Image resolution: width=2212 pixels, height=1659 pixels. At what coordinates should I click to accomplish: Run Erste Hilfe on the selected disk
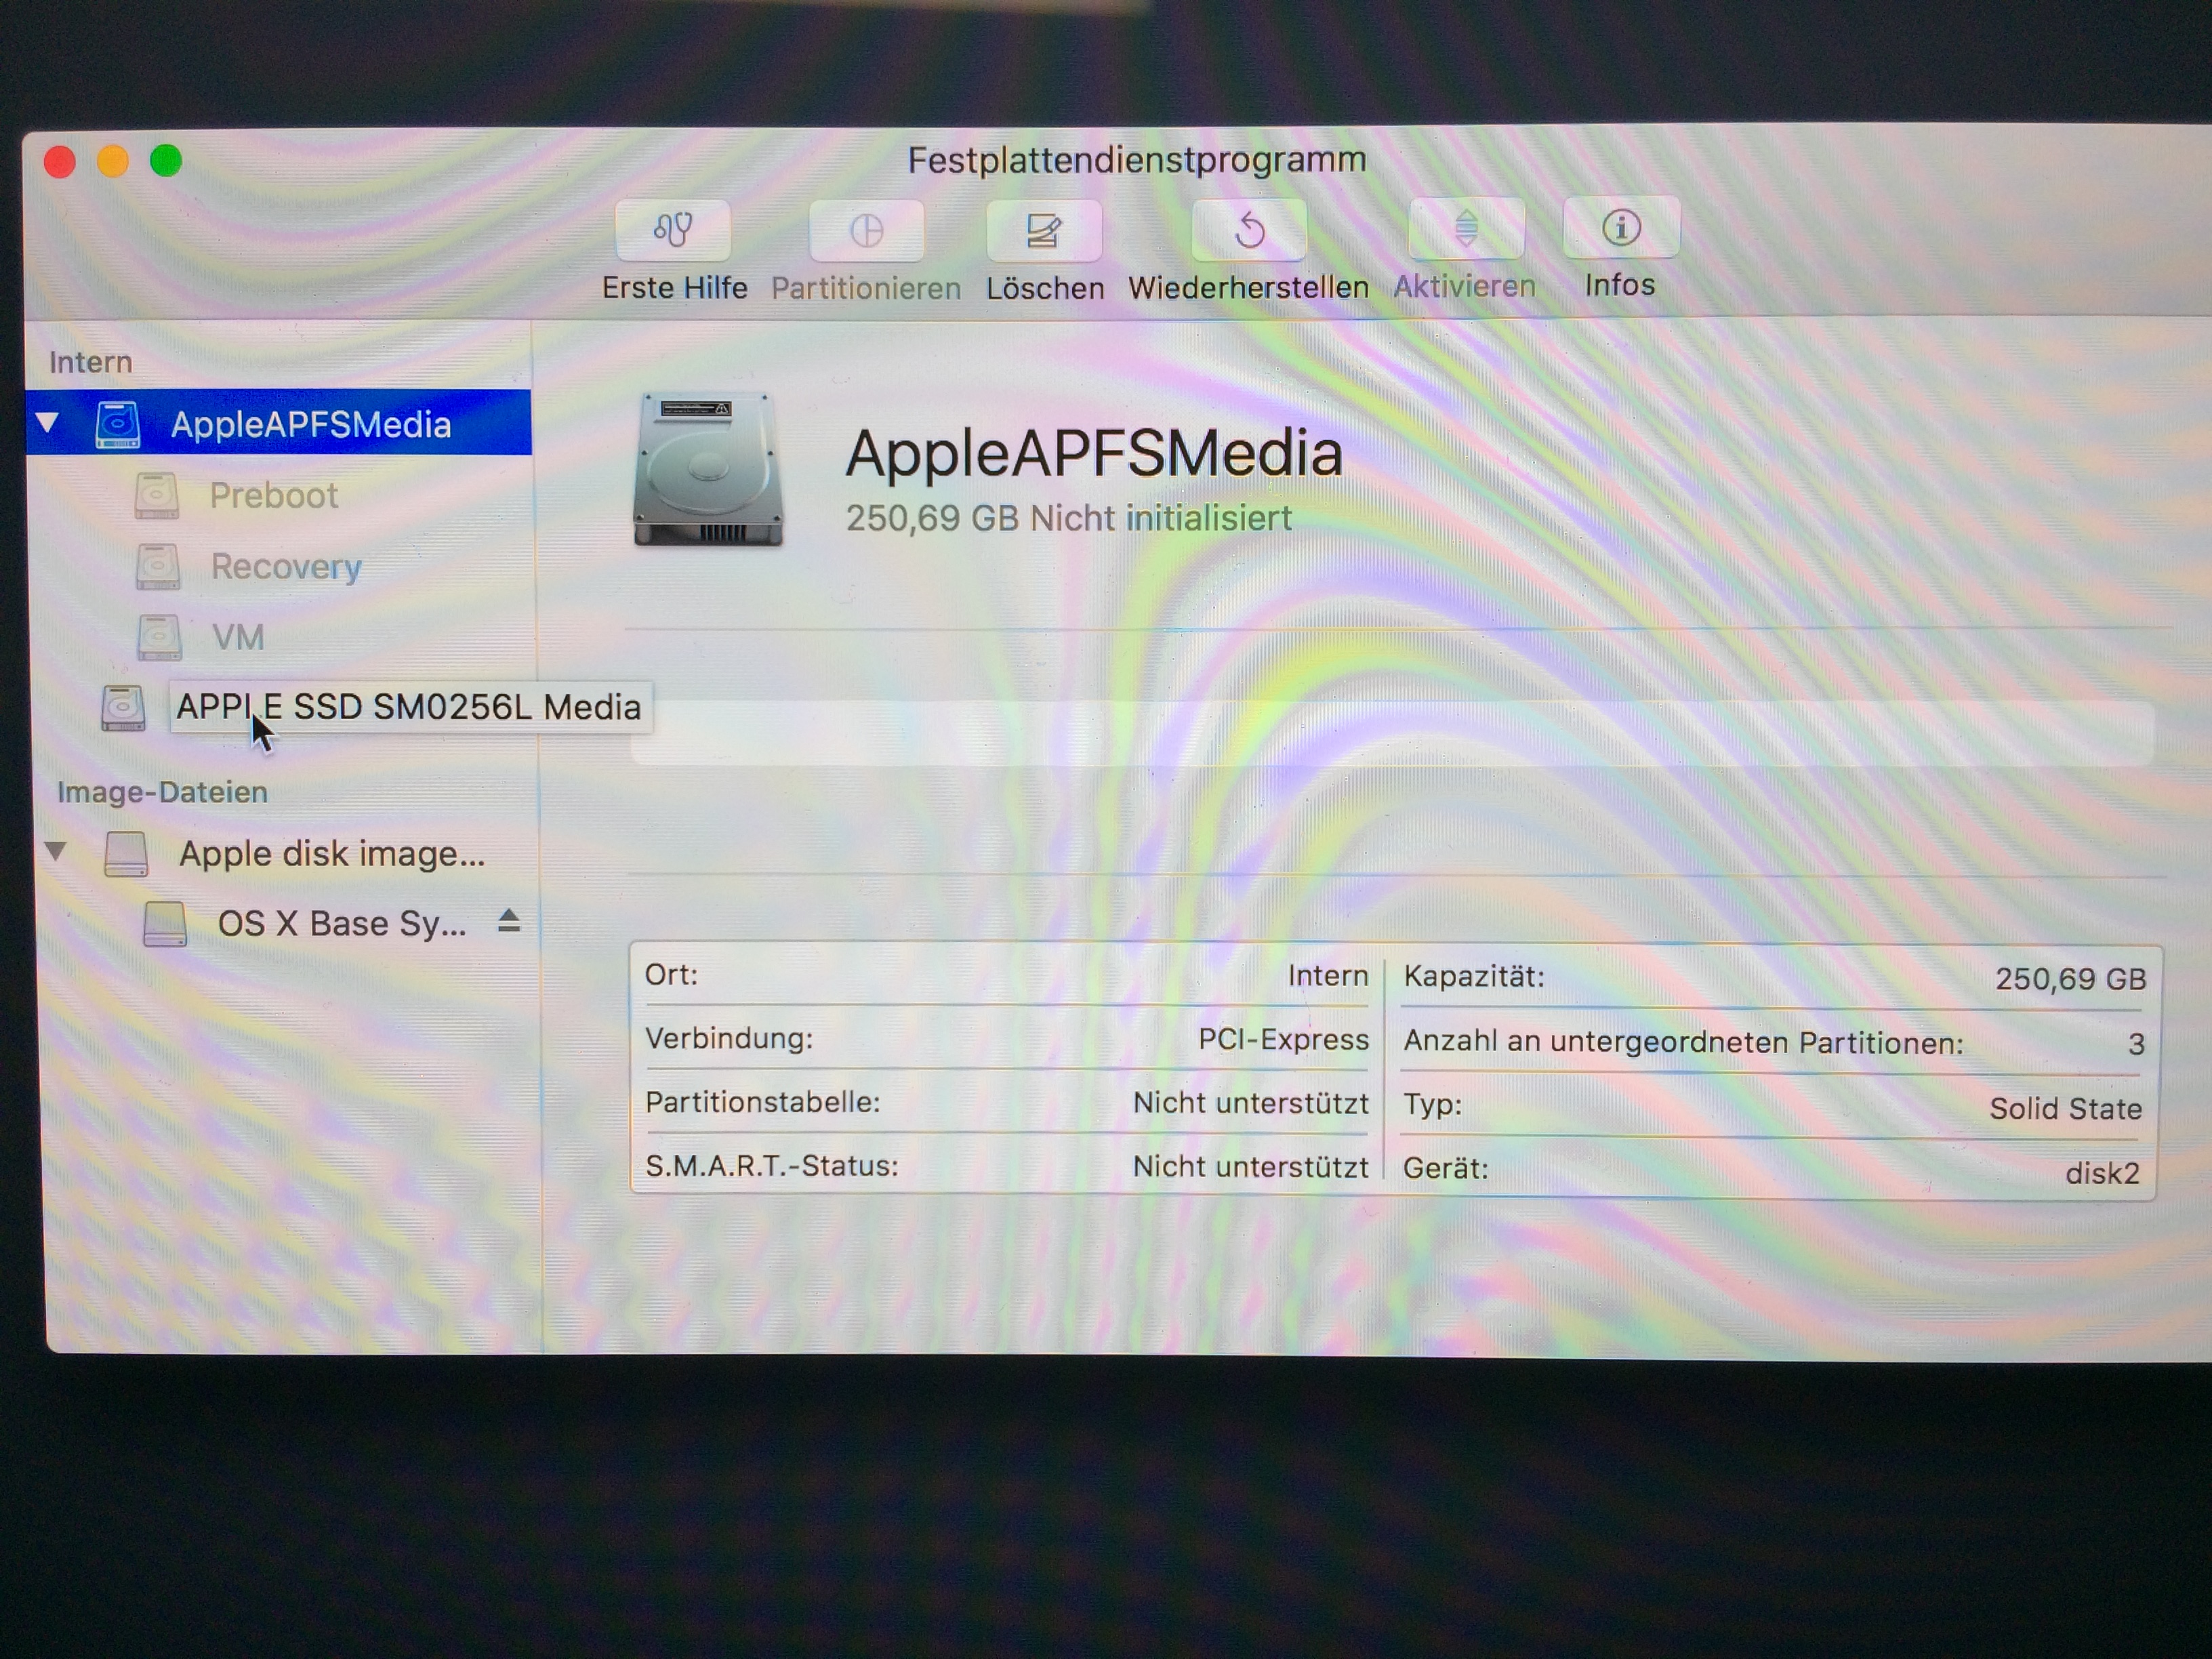[x=673, y=230]
